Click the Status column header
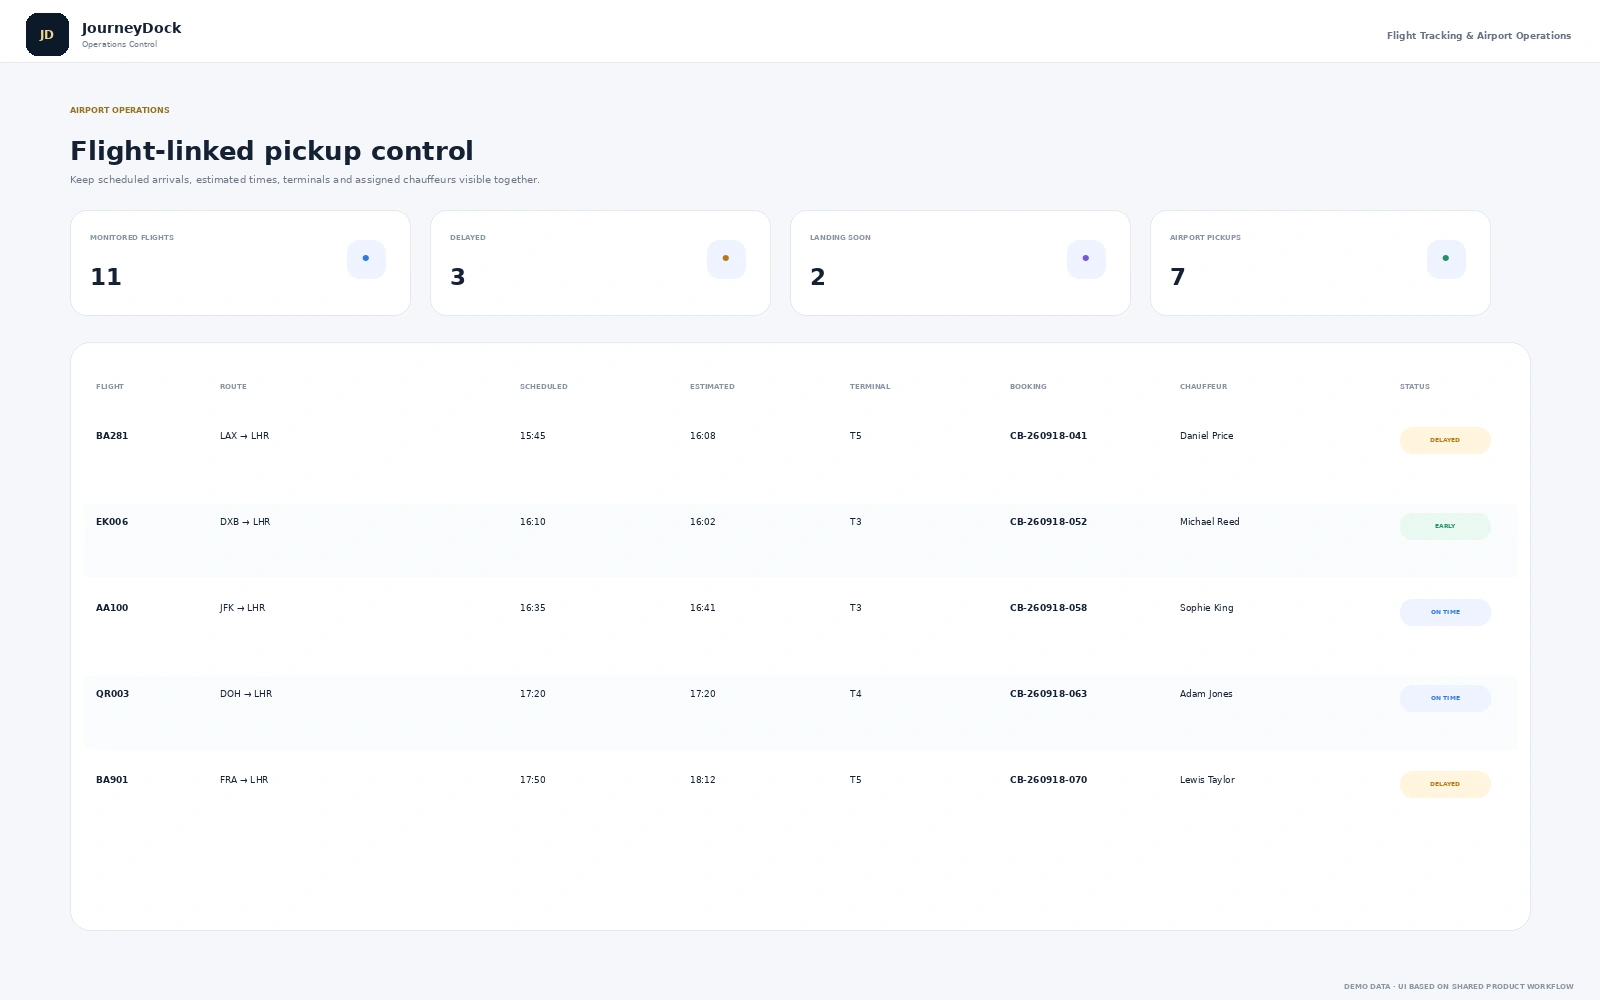 (1415, 387)
